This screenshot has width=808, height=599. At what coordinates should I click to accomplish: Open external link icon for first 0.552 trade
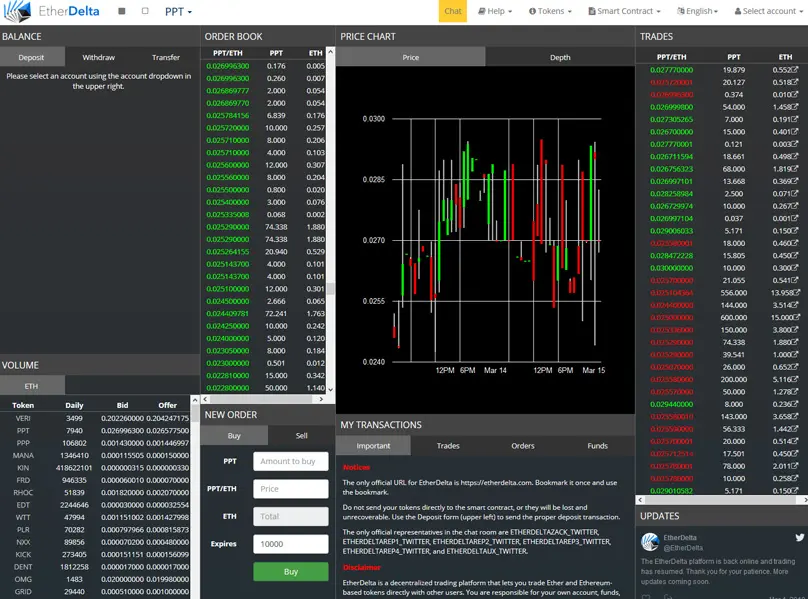(x=795, y=69)
